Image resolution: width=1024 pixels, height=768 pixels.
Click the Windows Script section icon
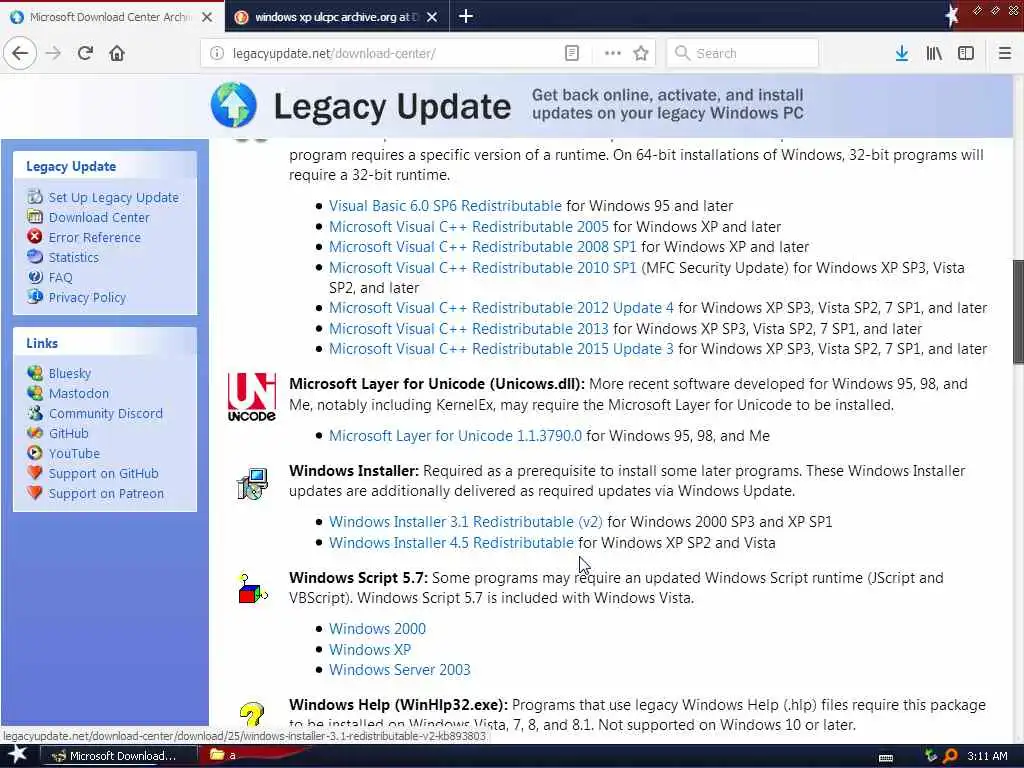[x=252, y=588]
